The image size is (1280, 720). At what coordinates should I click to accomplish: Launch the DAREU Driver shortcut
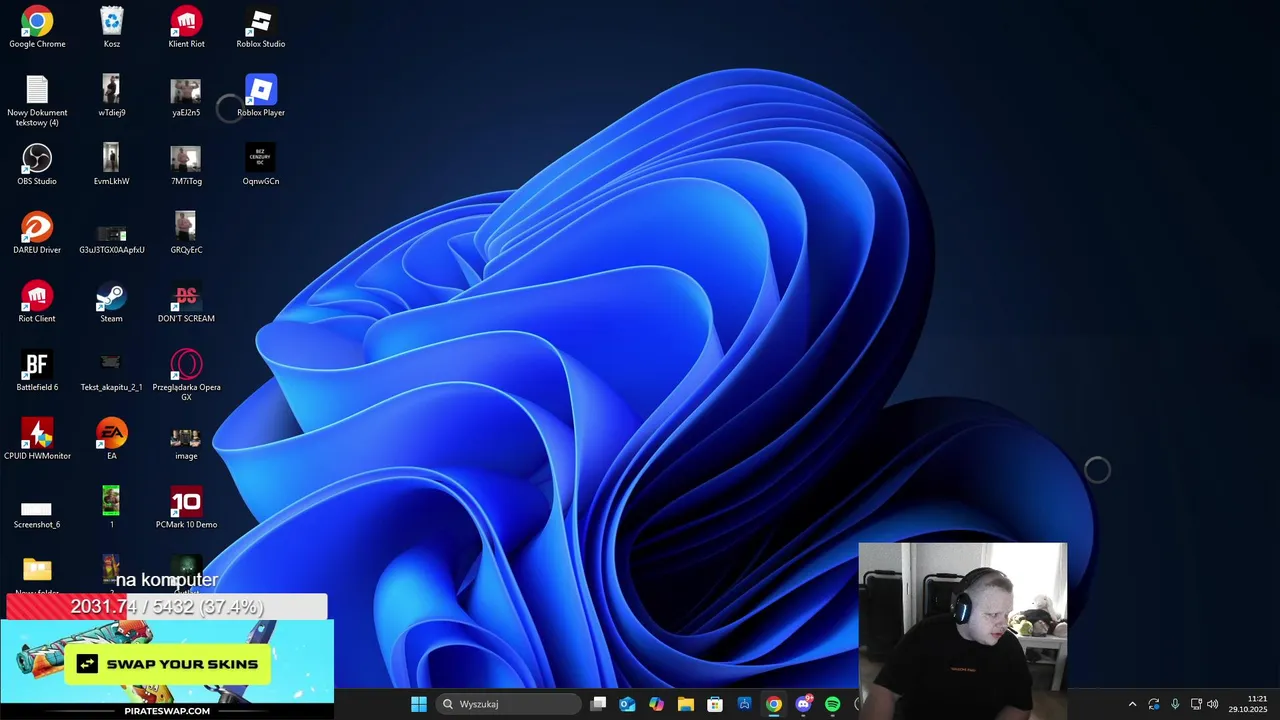[x=37, y=233]
